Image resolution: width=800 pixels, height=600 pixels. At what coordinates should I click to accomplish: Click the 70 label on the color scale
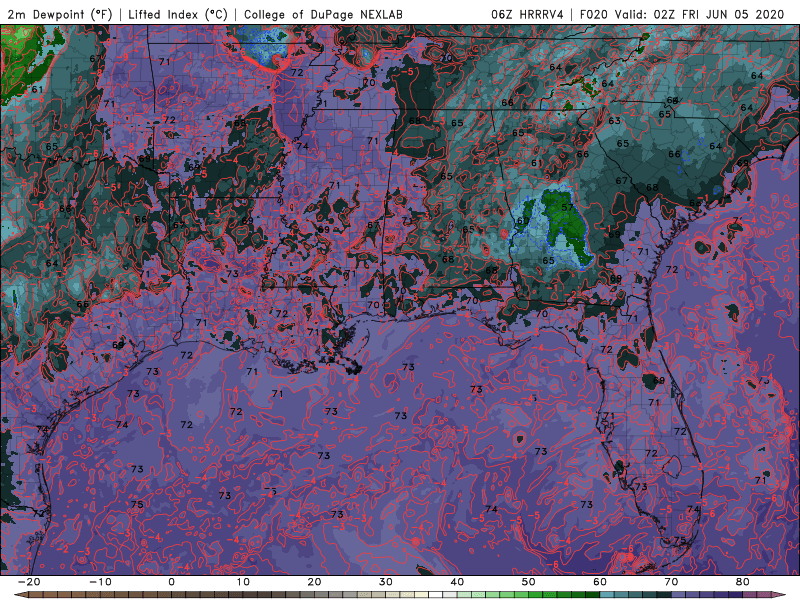pos(671,582)
